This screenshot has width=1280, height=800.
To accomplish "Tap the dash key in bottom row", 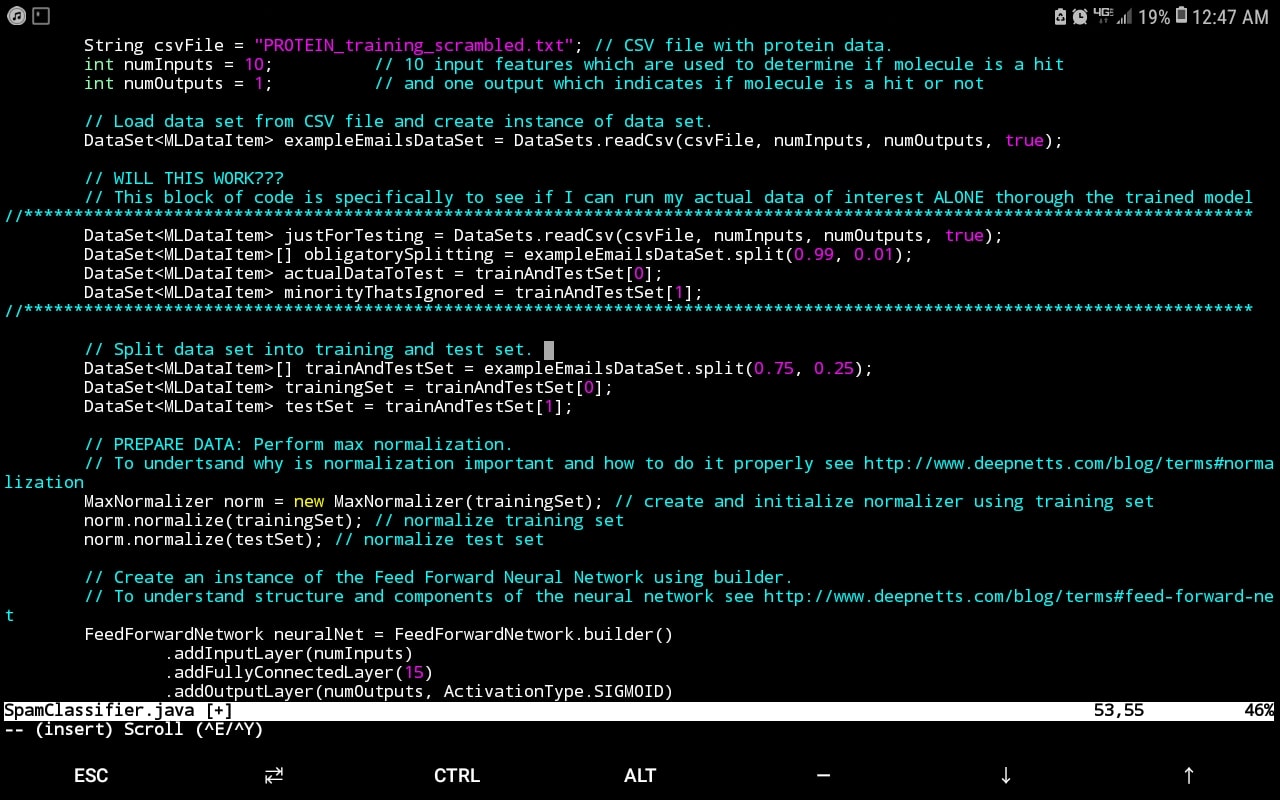I will click(823, 775).
